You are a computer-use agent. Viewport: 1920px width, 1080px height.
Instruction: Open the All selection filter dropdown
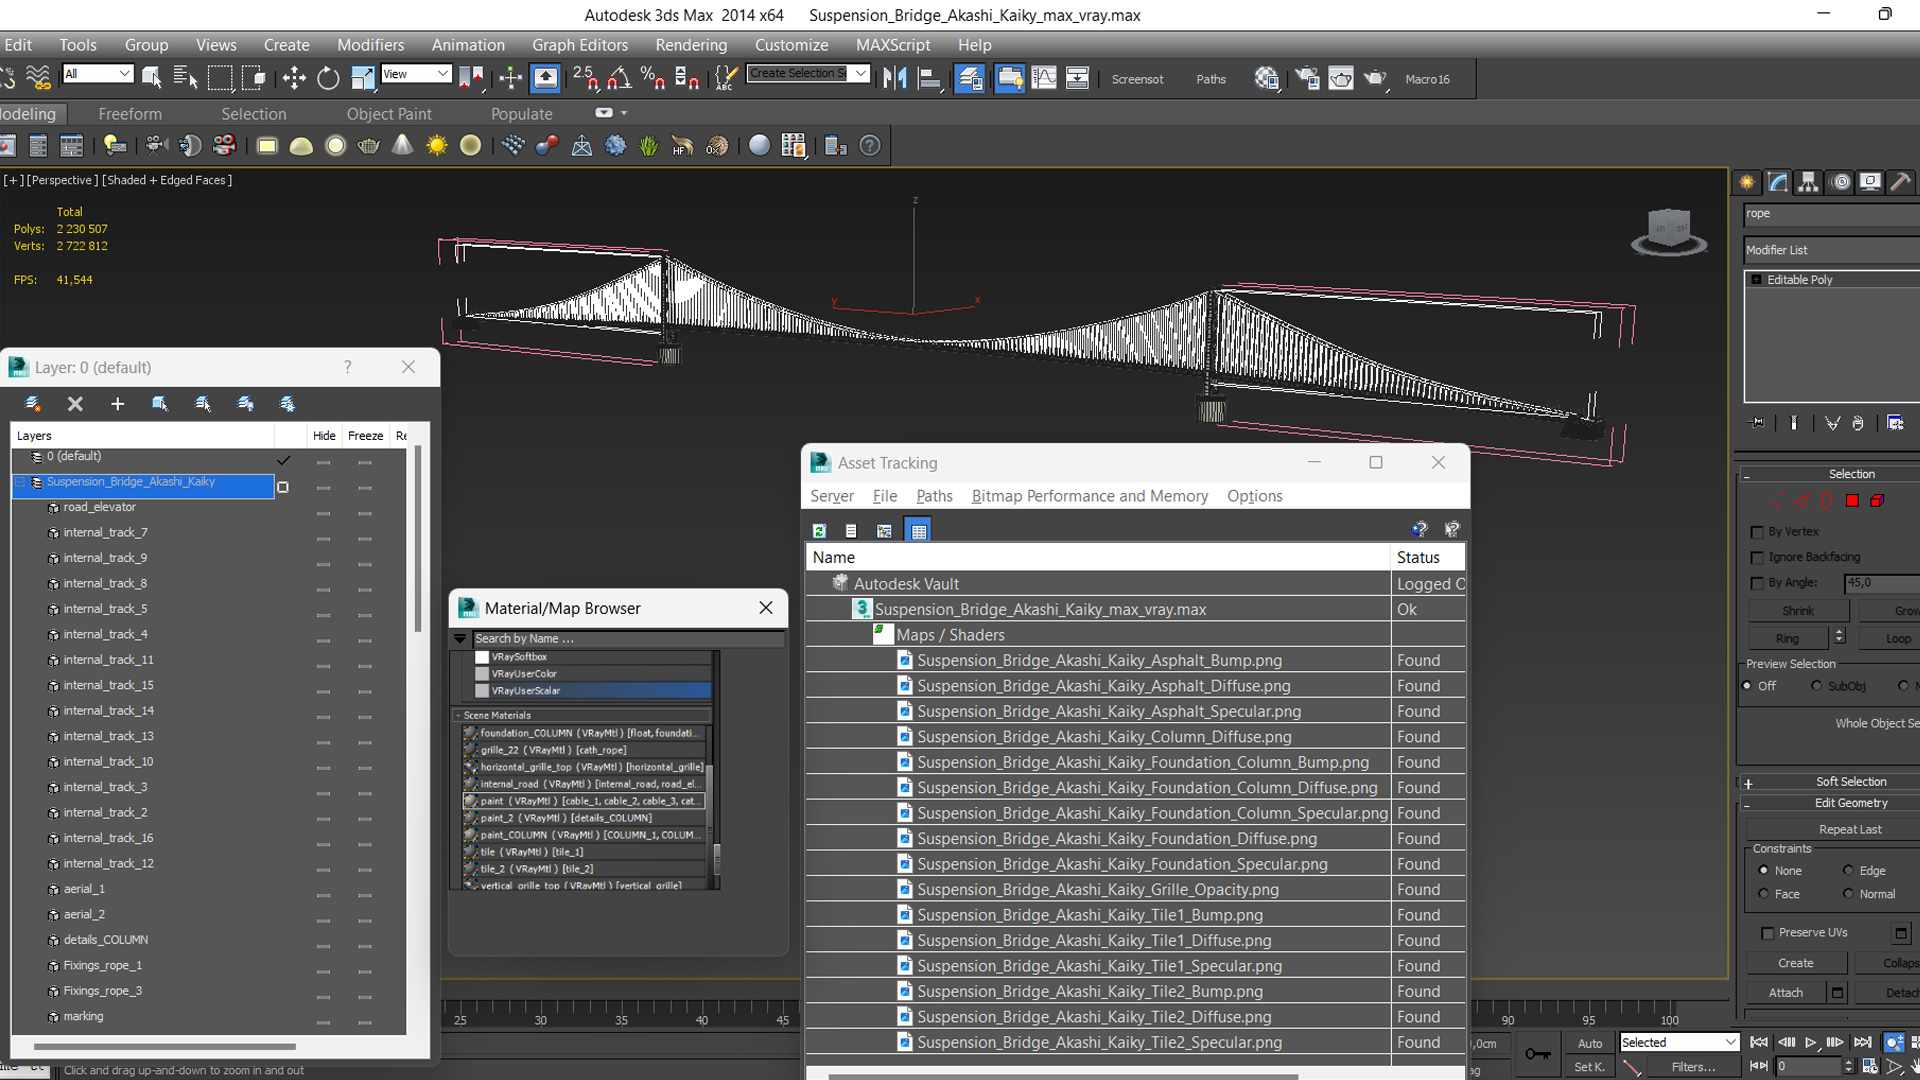(98, 74)
